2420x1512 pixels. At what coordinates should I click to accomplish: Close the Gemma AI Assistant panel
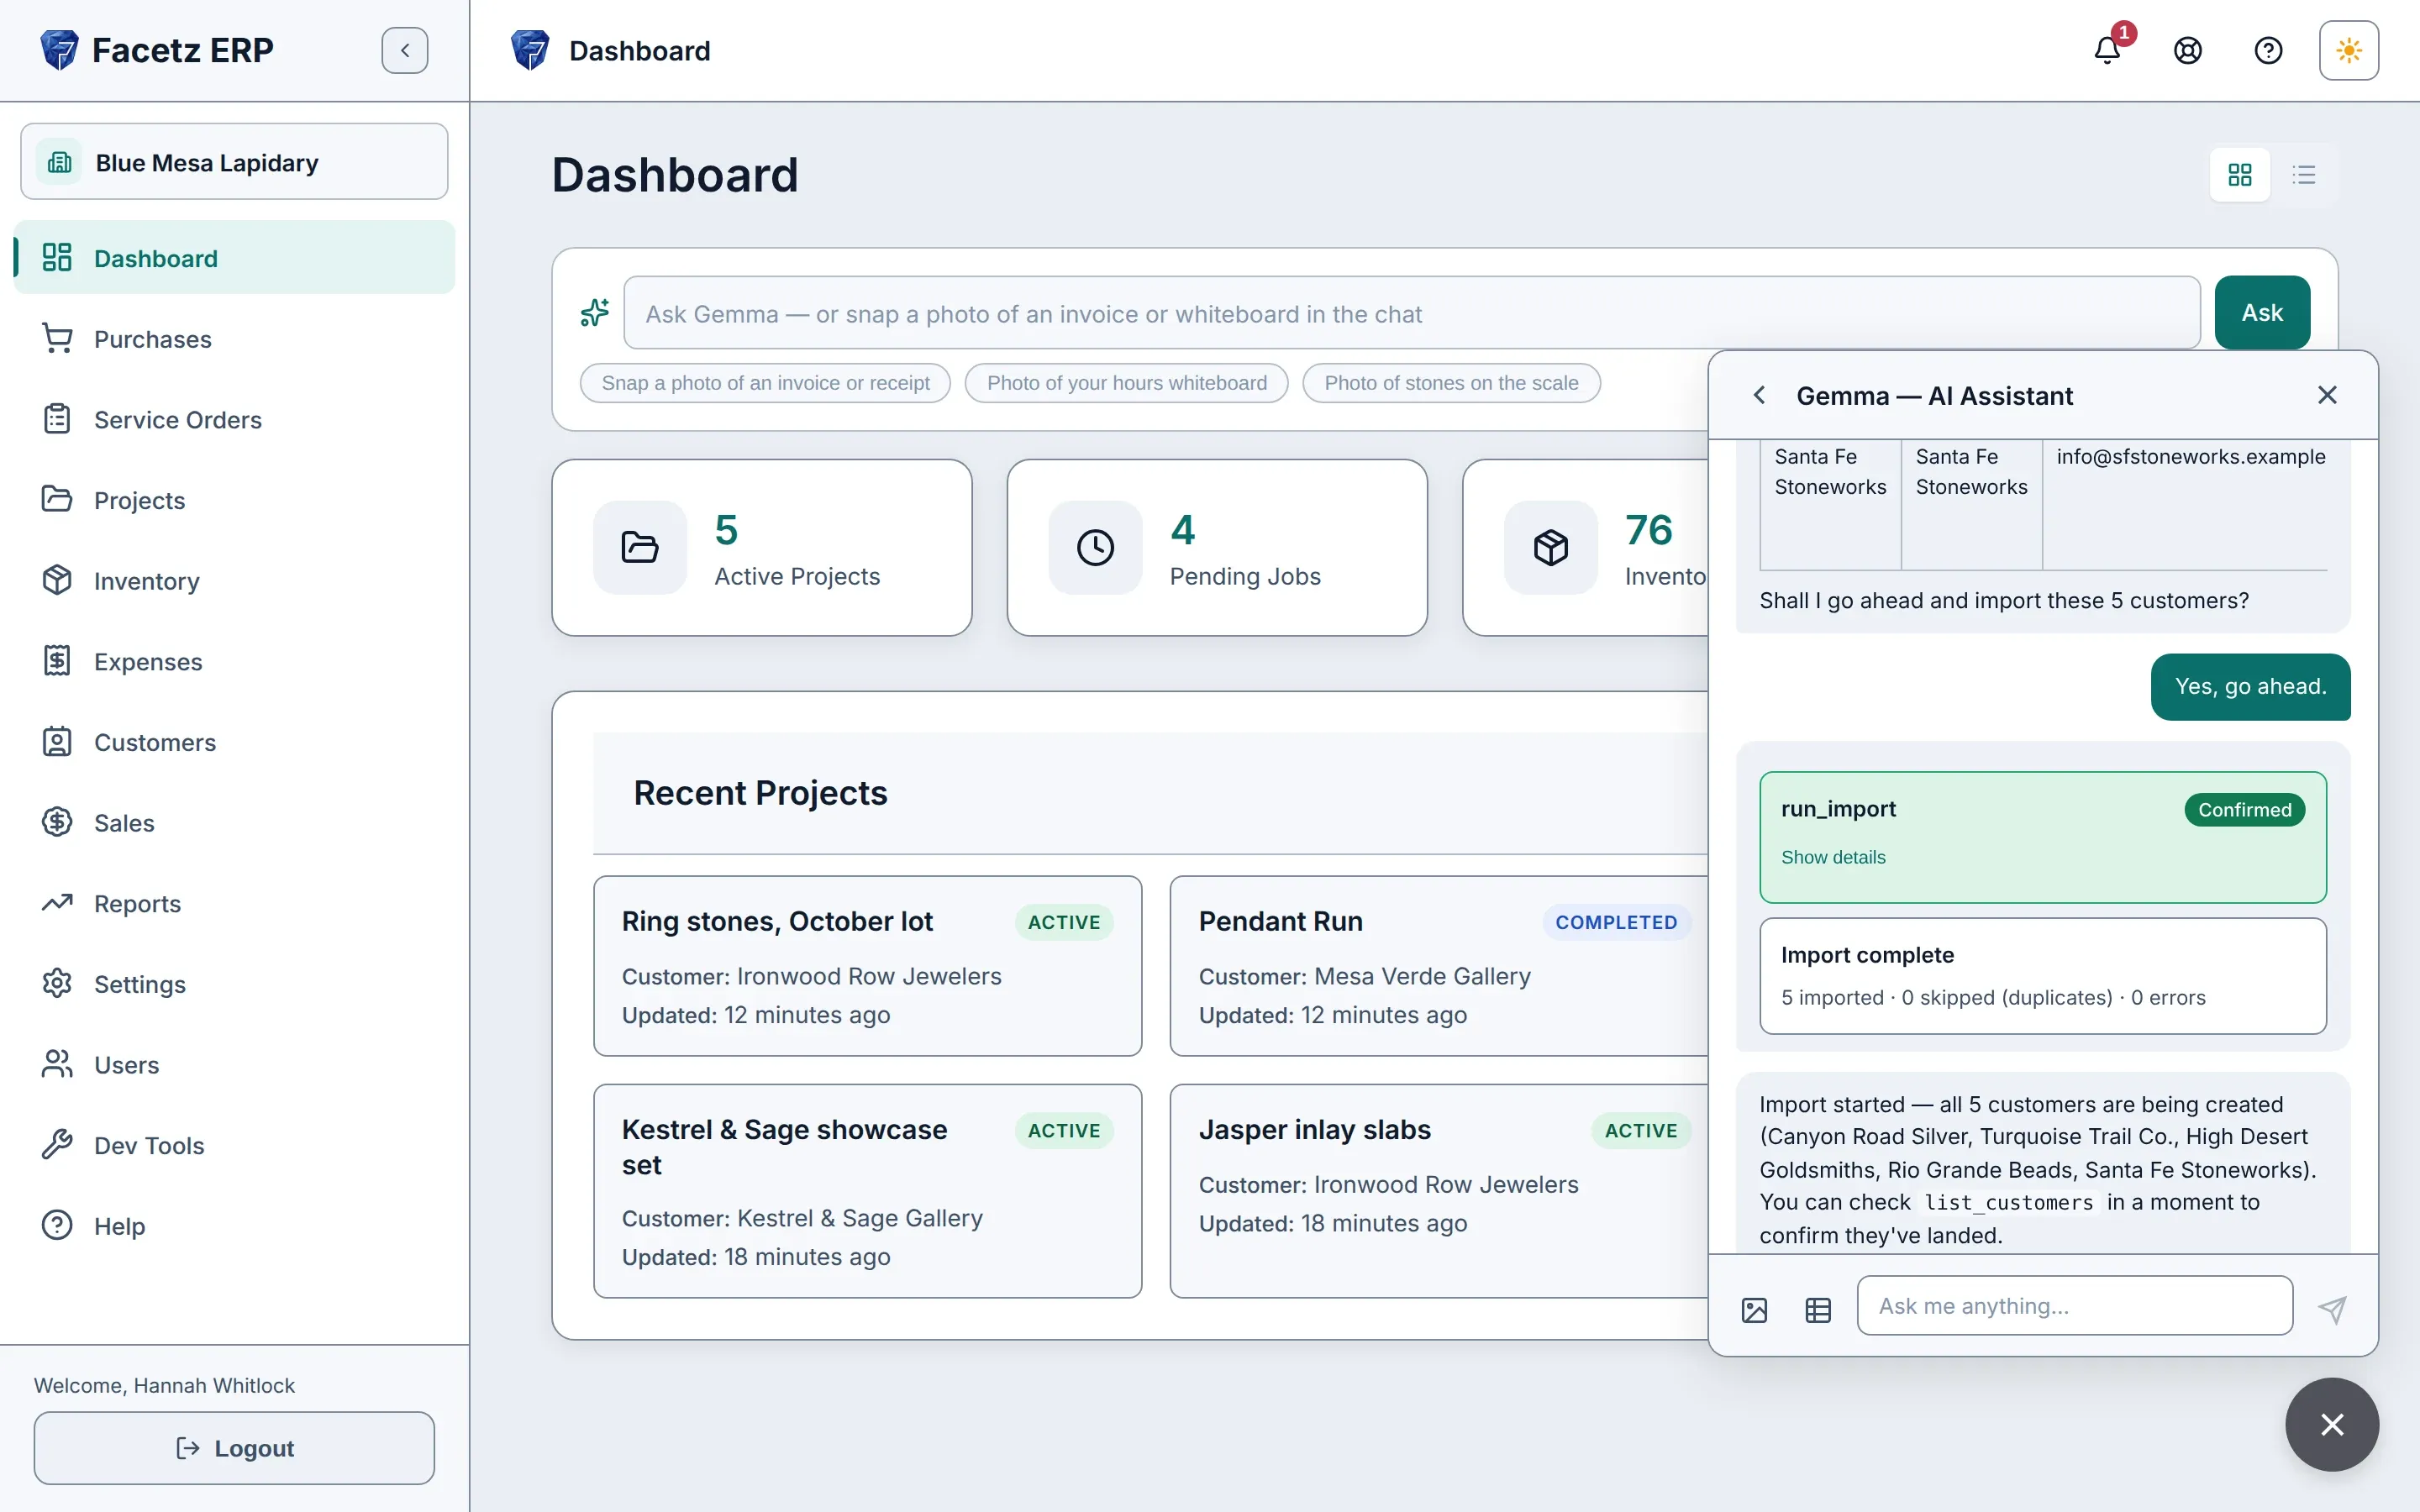click(2327, 395)
